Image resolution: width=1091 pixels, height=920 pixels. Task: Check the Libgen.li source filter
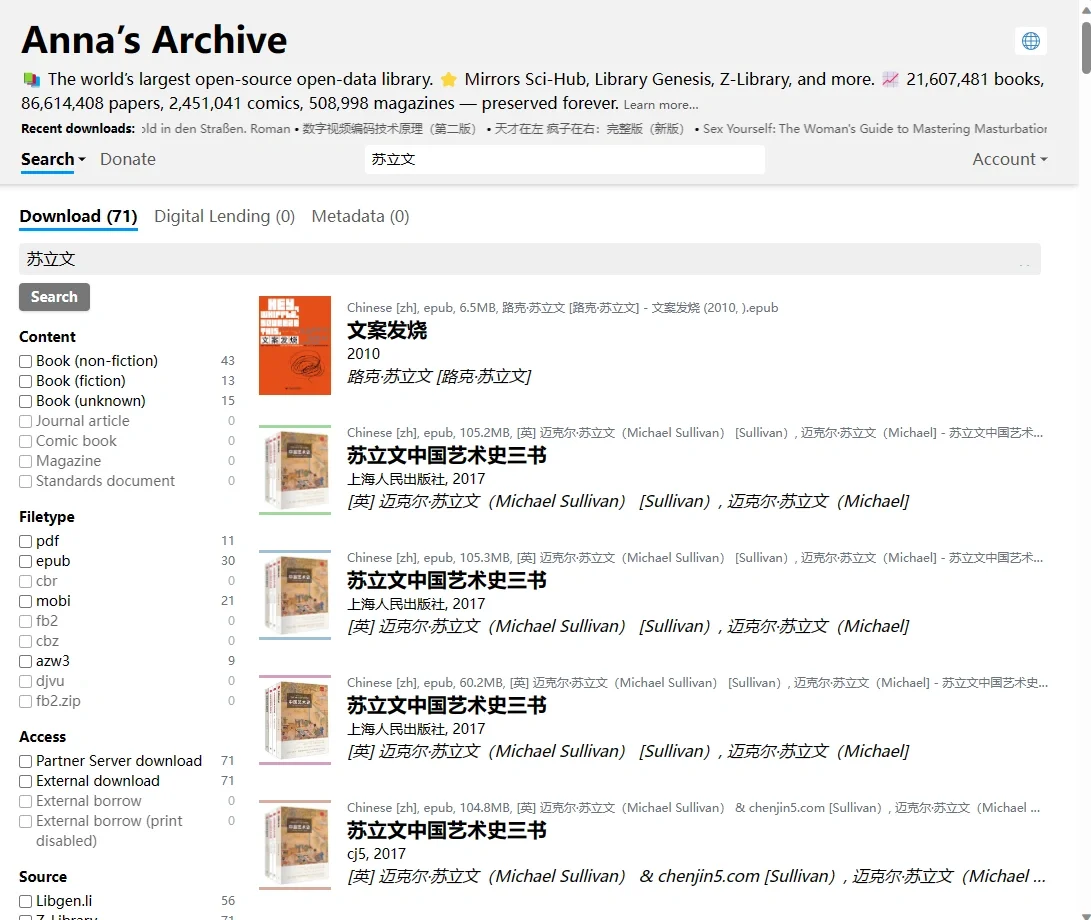tap(26, 902)
